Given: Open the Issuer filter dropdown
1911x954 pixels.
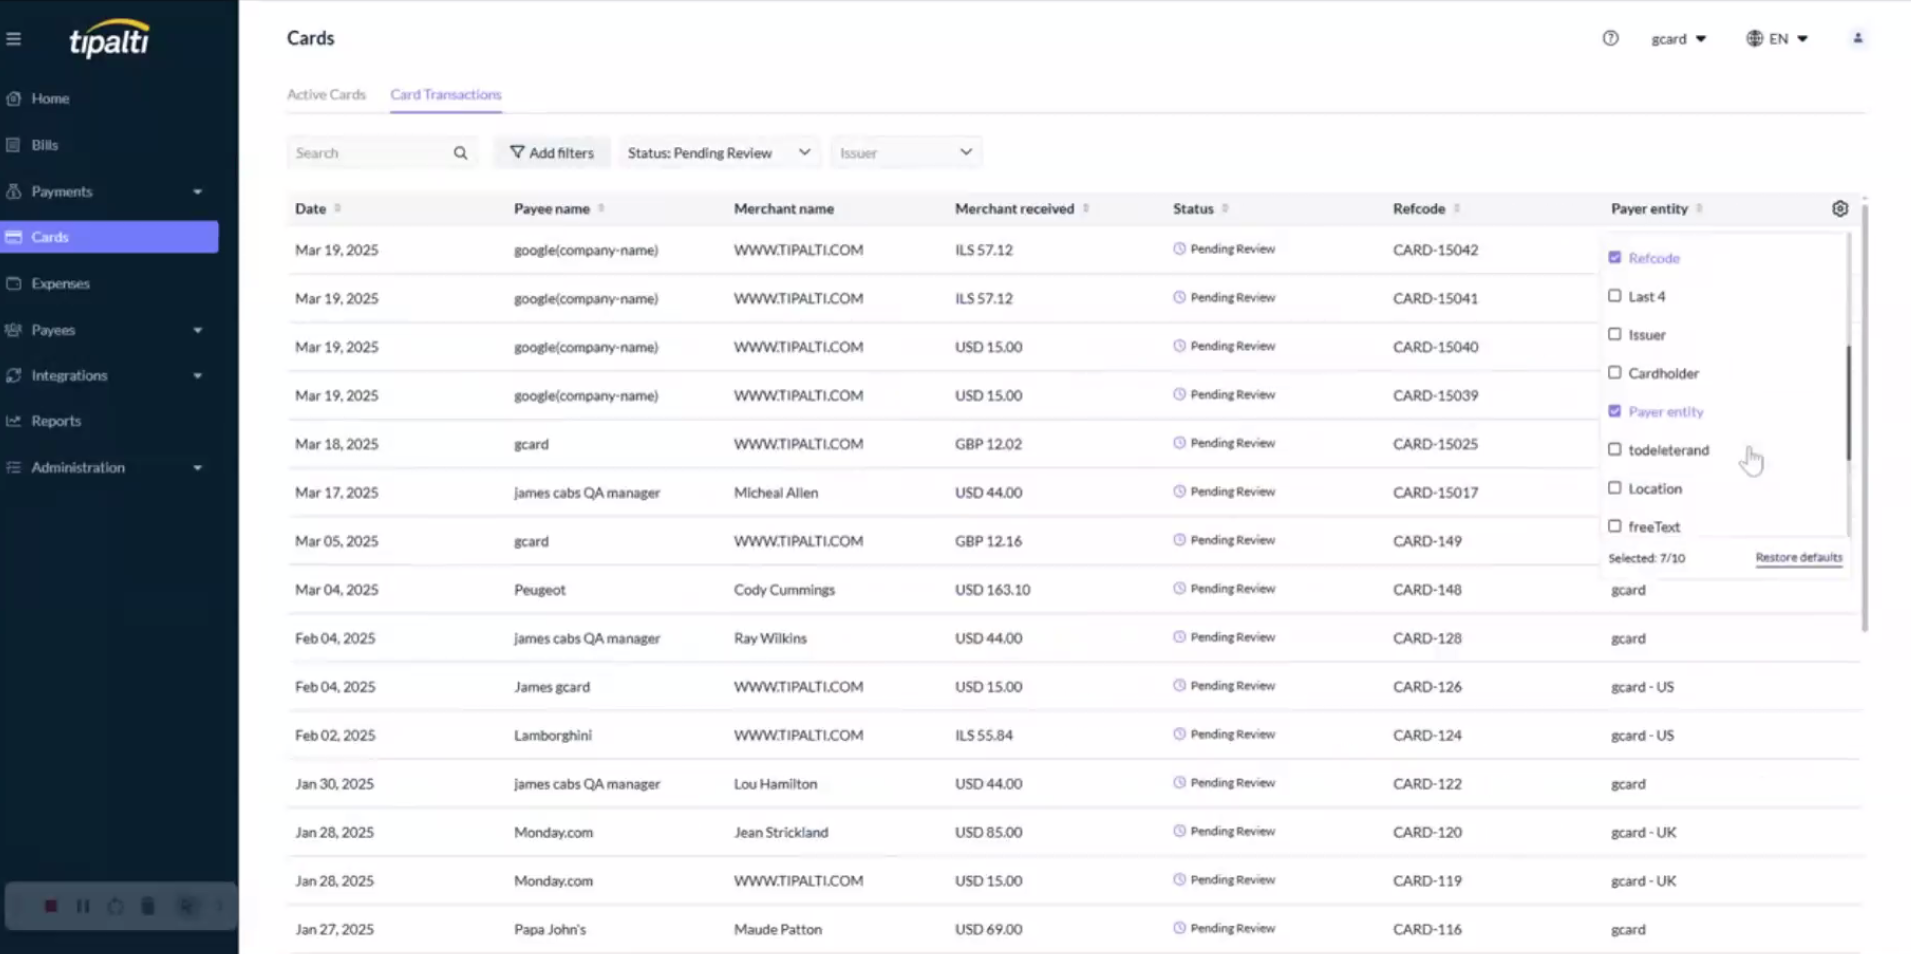Looking at the screenshot, I should point(905,153).
